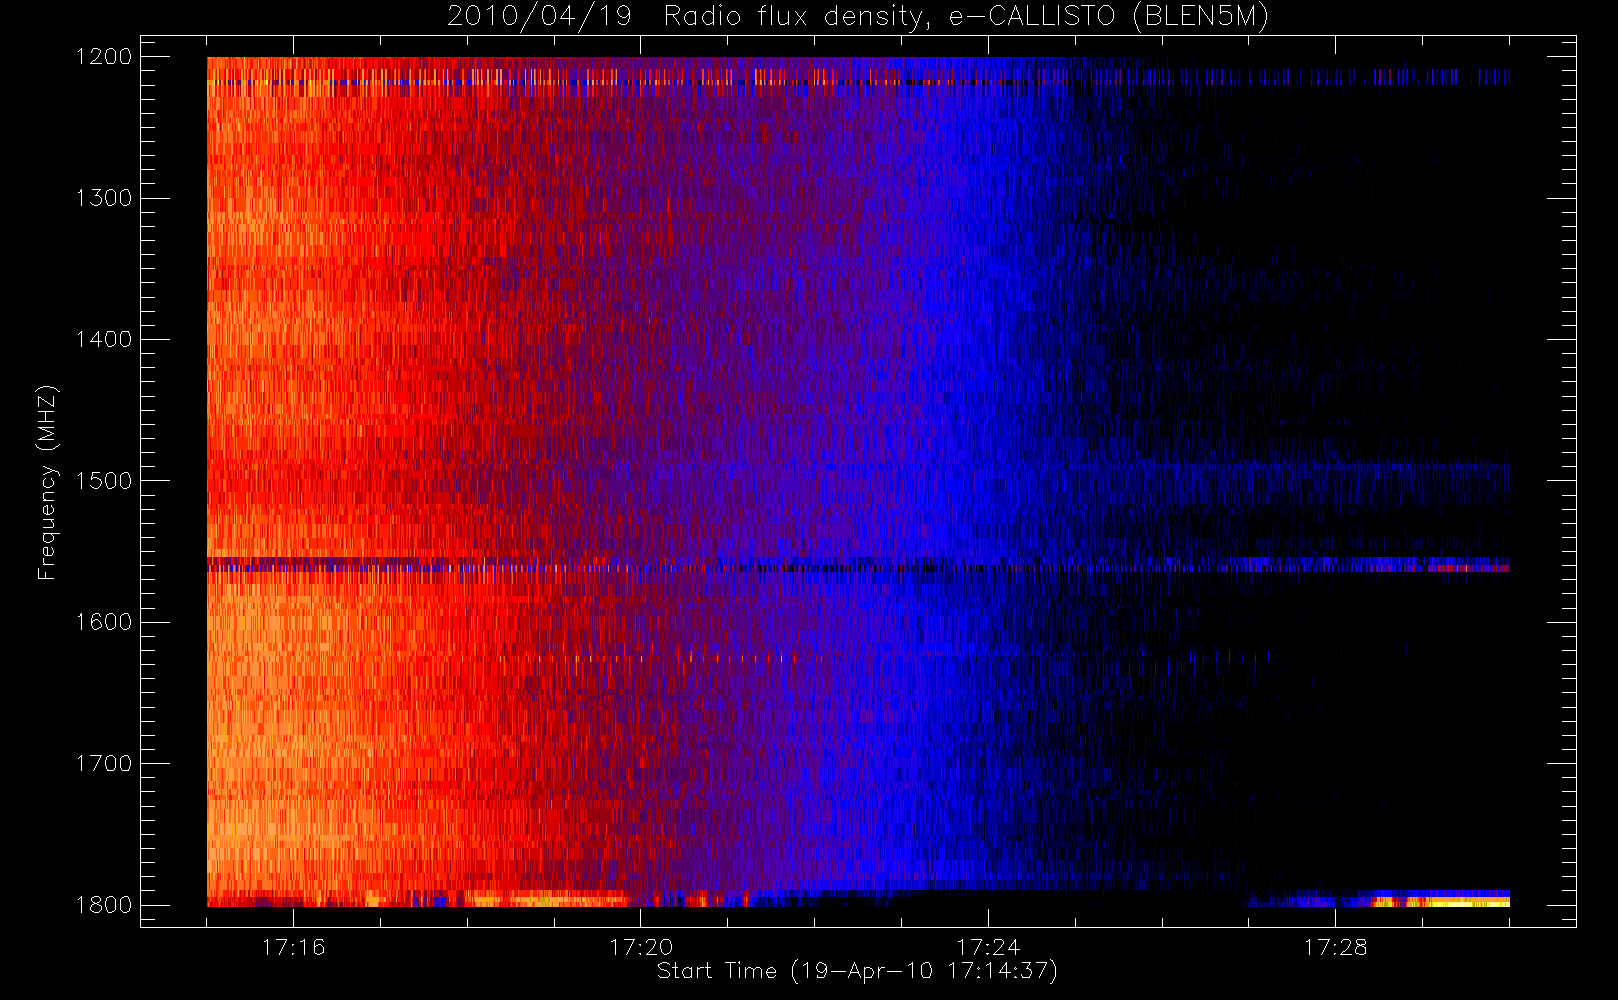Click the '17:20' time axis label

641,947
